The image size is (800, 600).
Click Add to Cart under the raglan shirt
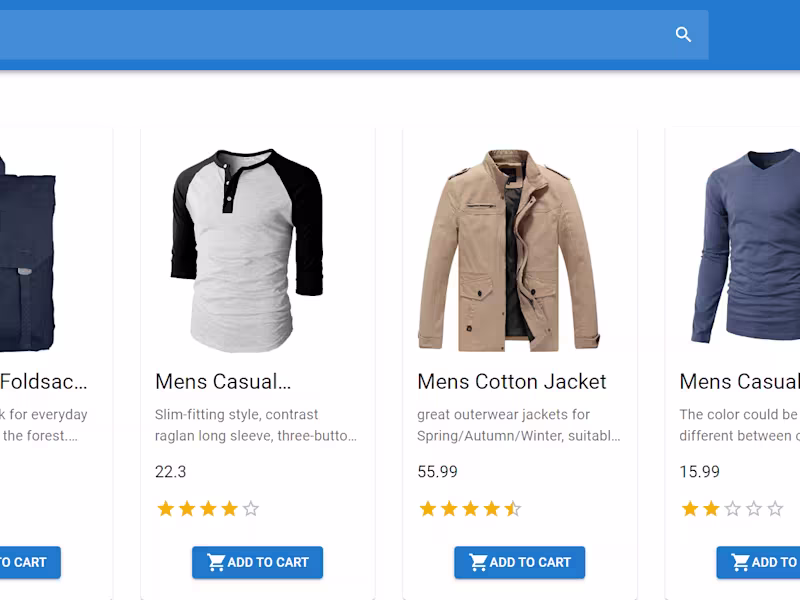257,562
